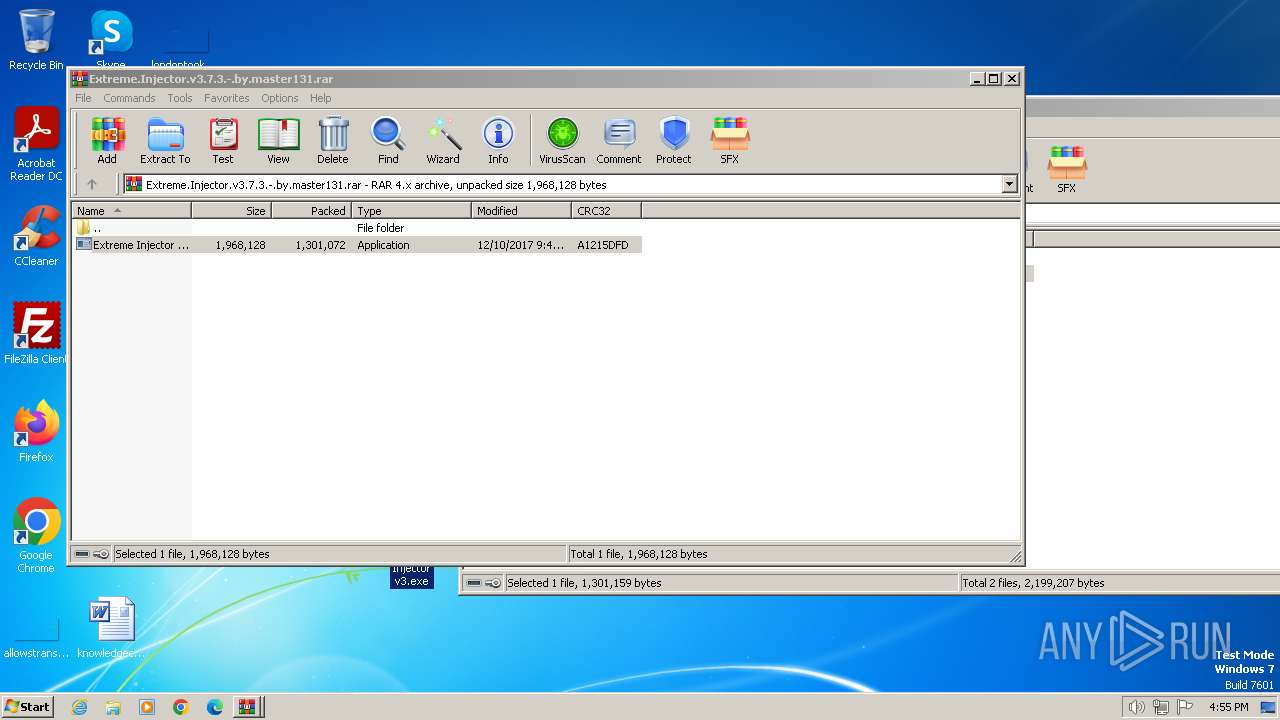This screenshot has width=1280, height=720.
Task: Open the Comment tool
Action: coord(619,141)
